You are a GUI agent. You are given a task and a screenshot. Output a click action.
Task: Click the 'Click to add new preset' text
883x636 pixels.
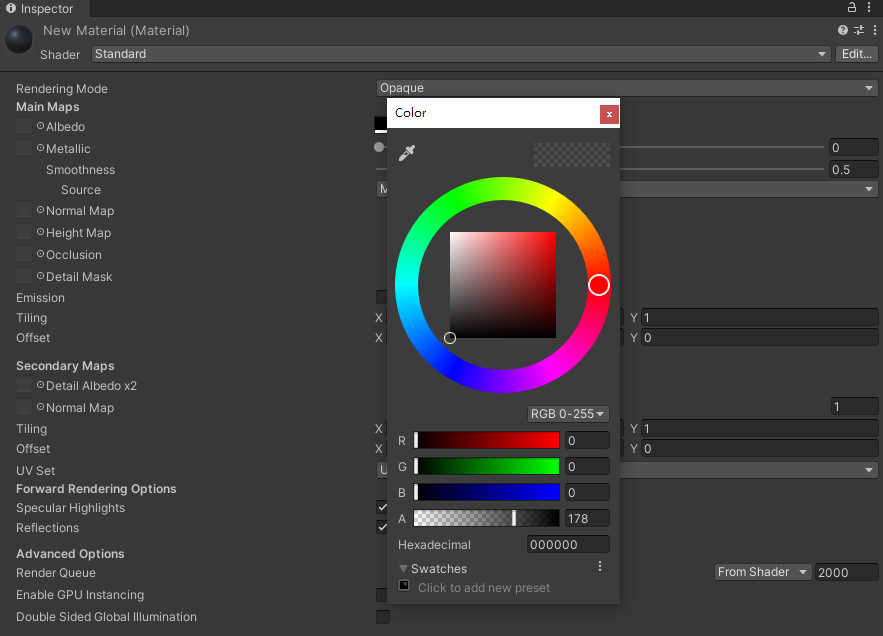click(x=484, y=588)
